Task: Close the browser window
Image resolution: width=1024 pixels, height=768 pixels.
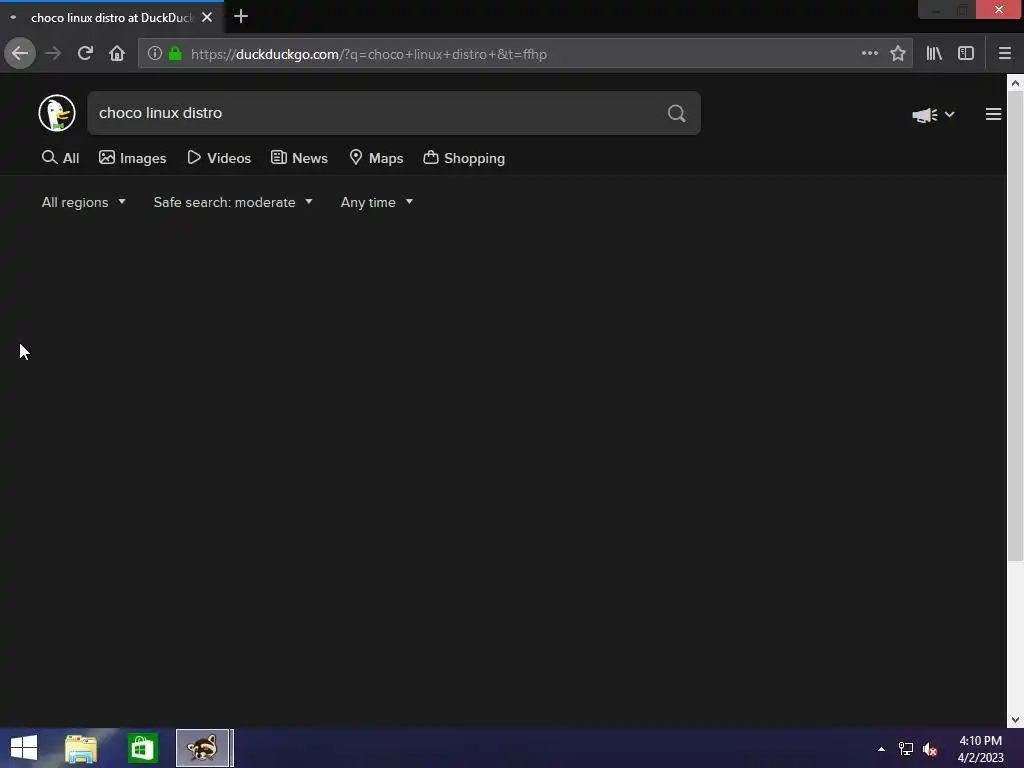Action: 999,9
